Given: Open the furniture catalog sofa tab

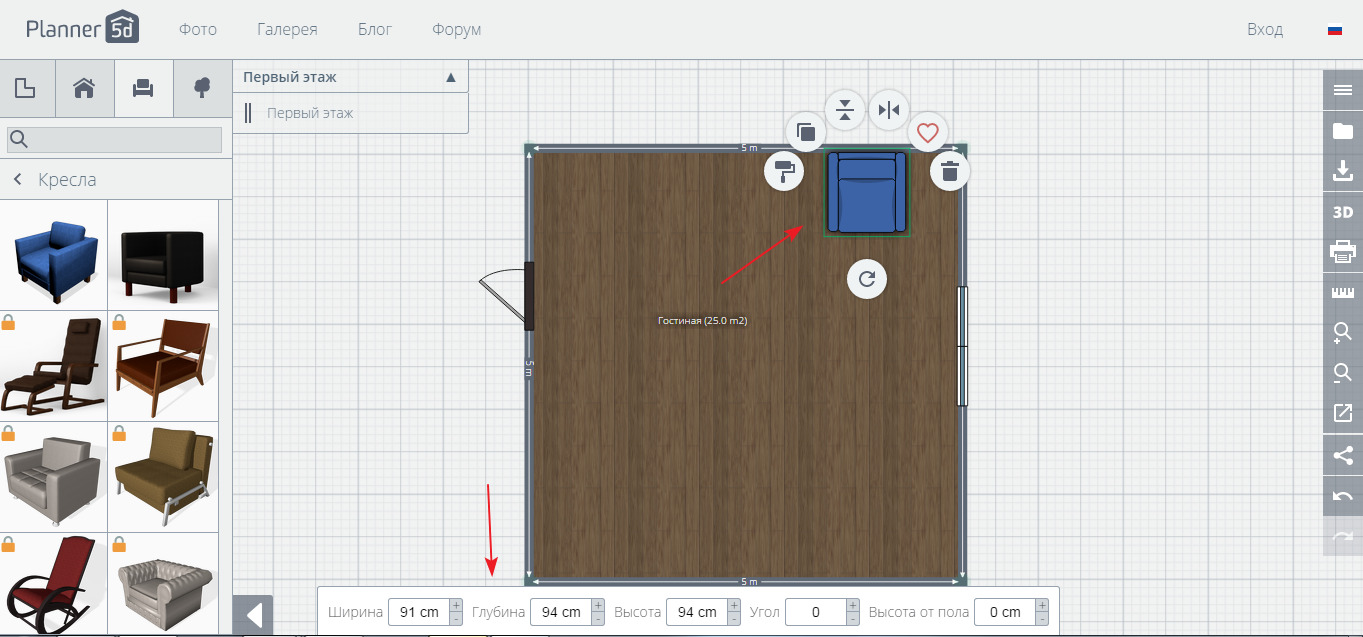Looking at the screenshot, I should click(x=143, y=88).
